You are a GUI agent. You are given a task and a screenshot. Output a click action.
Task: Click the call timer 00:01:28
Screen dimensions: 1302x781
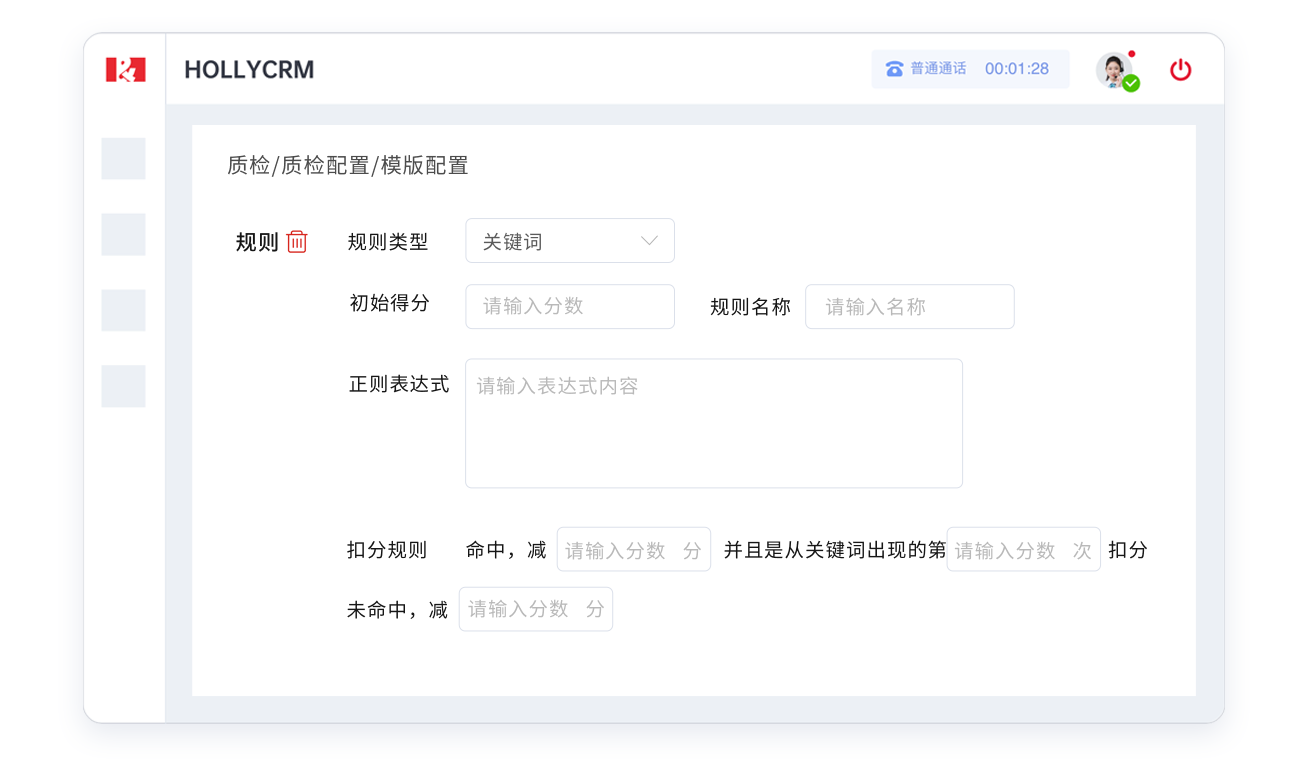1016,69
